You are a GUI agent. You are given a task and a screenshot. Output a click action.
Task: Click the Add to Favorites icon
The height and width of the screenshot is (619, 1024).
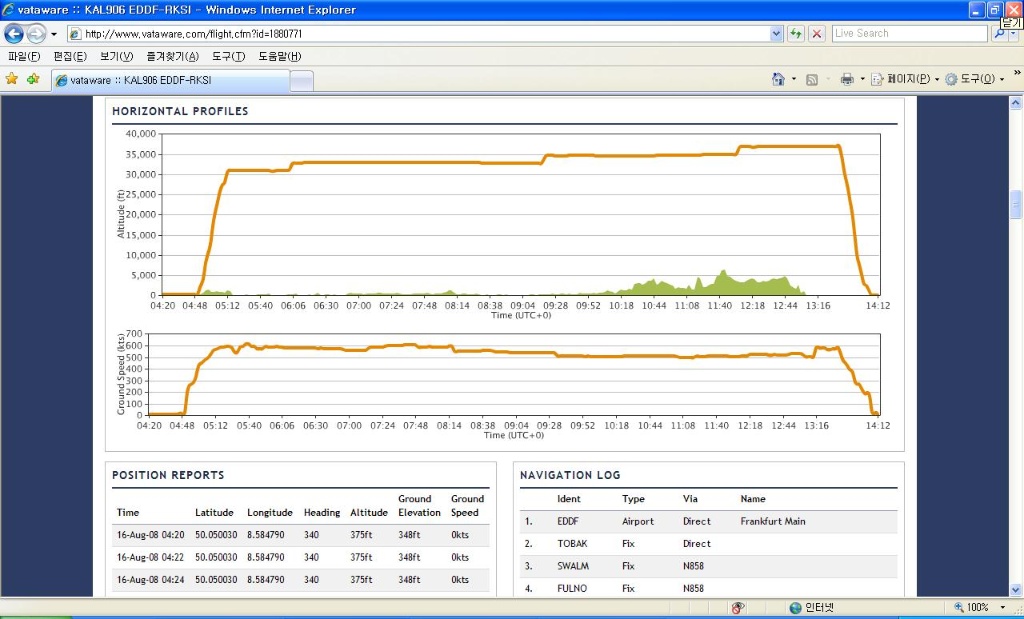(33, 79)
